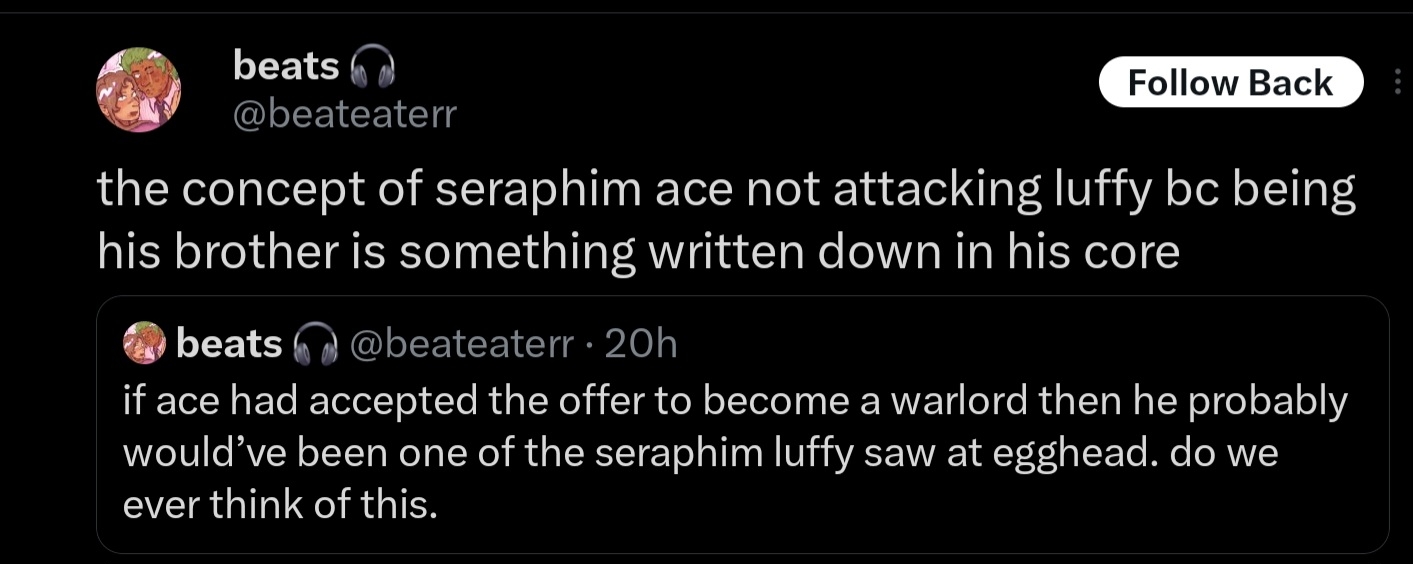1413x564 pixels.
Task: Click the headphones emoji in the quoted tweet
Action: [x=312, y=345]
